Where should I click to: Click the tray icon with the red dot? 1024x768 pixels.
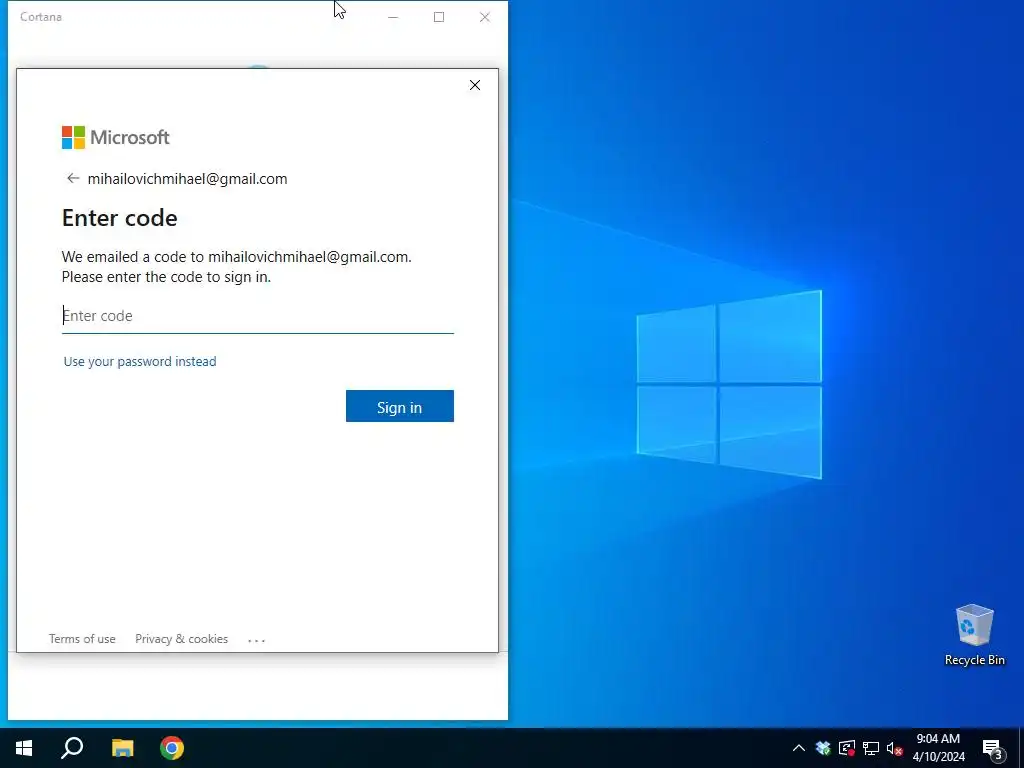pos(847,748)
